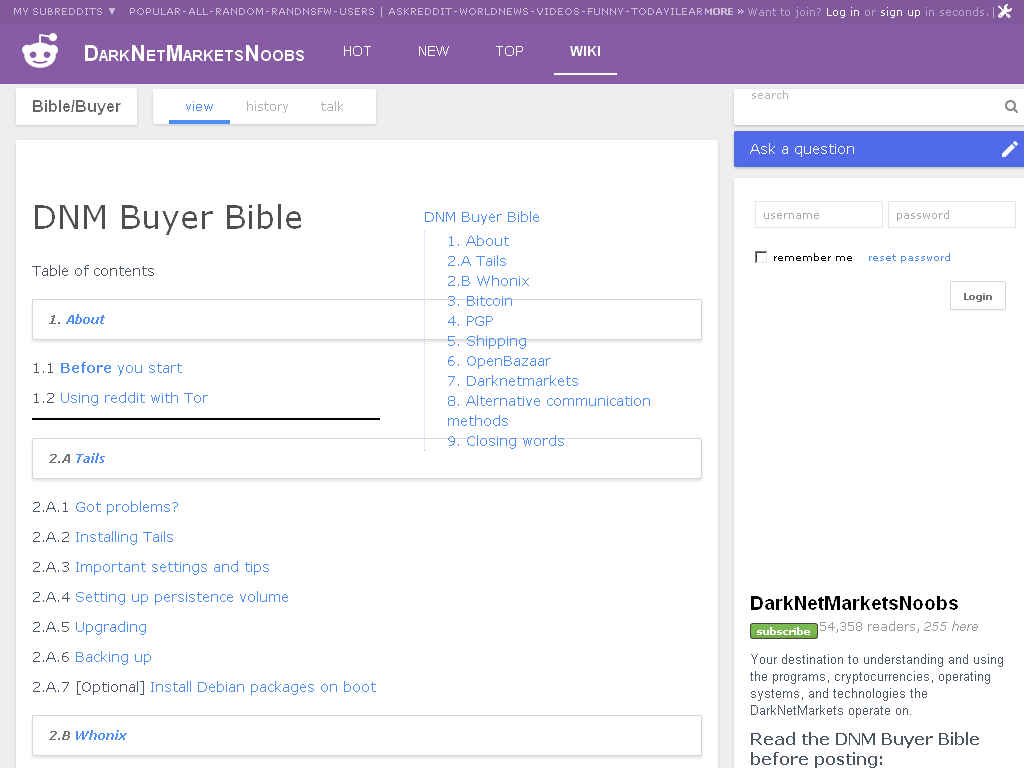Click the search magnifier icon
Viewport: 1024px width, 768px height.
[1011, 106]
